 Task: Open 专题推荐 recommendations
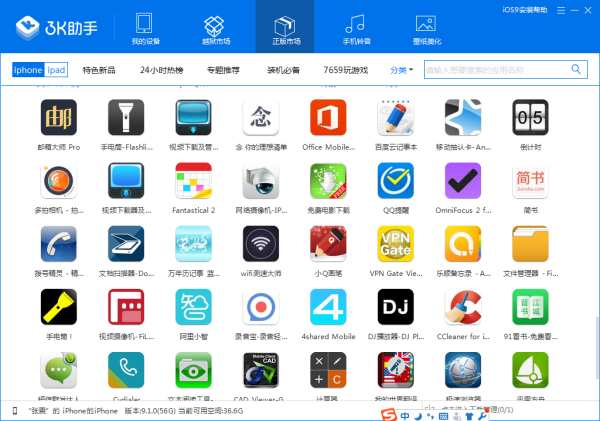pos(223,70)
